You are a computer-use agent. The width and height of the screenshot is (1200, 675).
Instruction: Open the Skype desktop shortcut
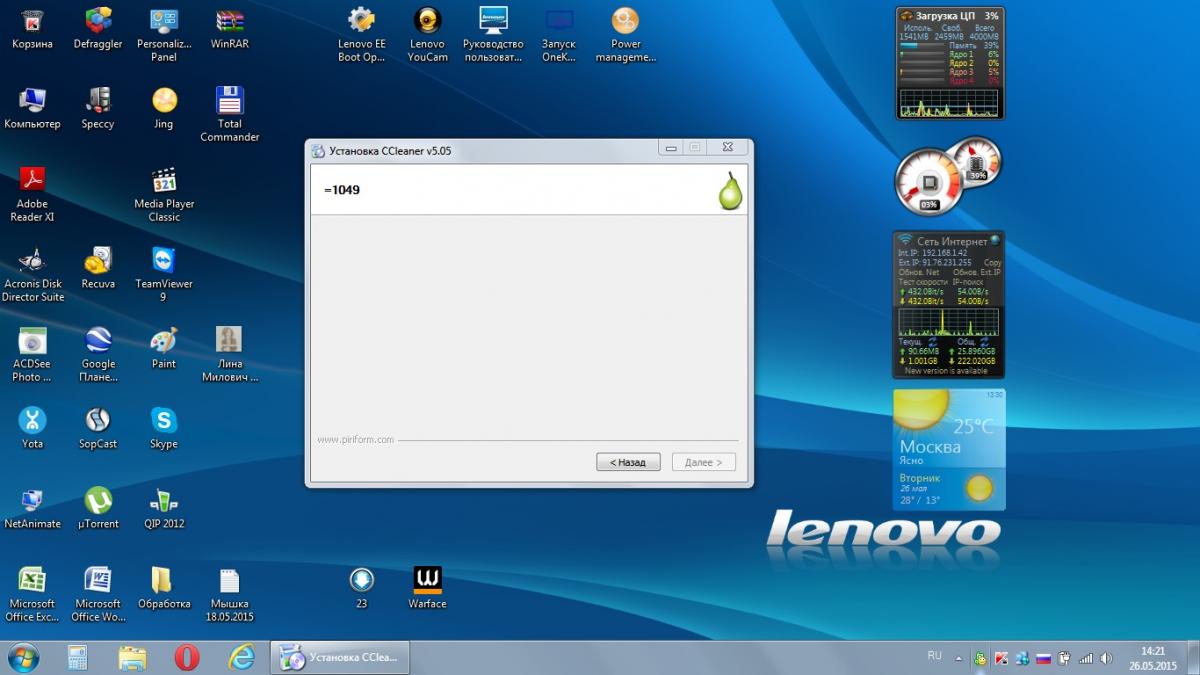coord(164,422)
